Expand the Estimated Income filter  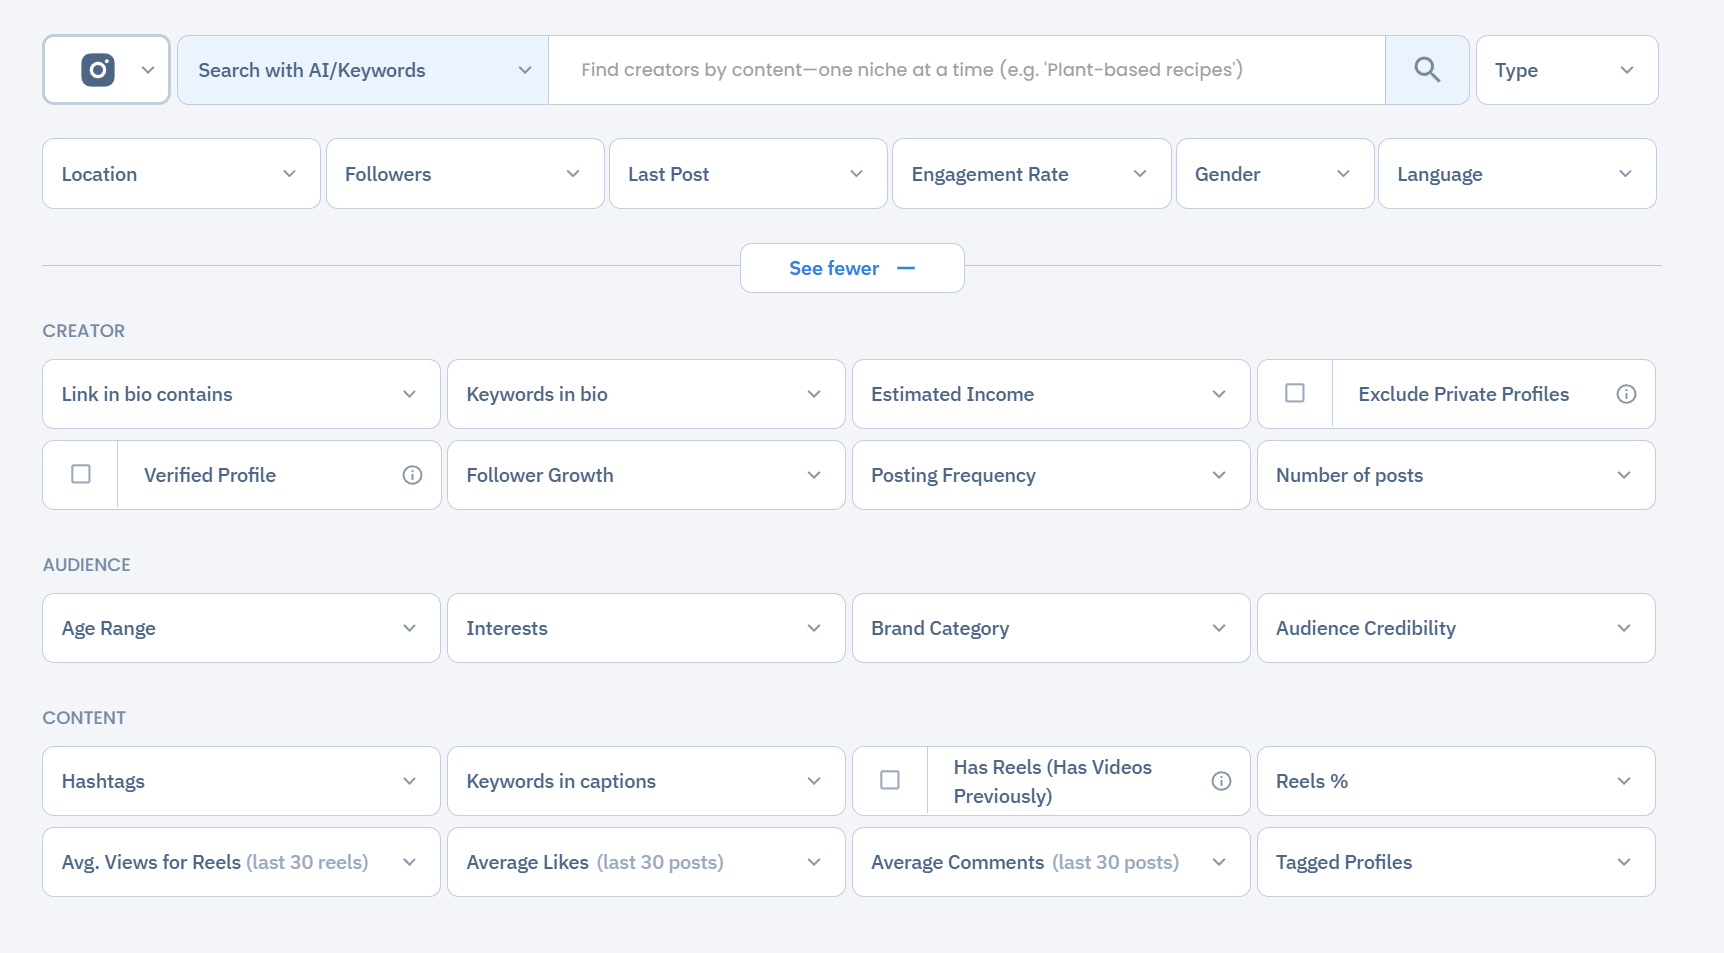[x=1051, y=394]
